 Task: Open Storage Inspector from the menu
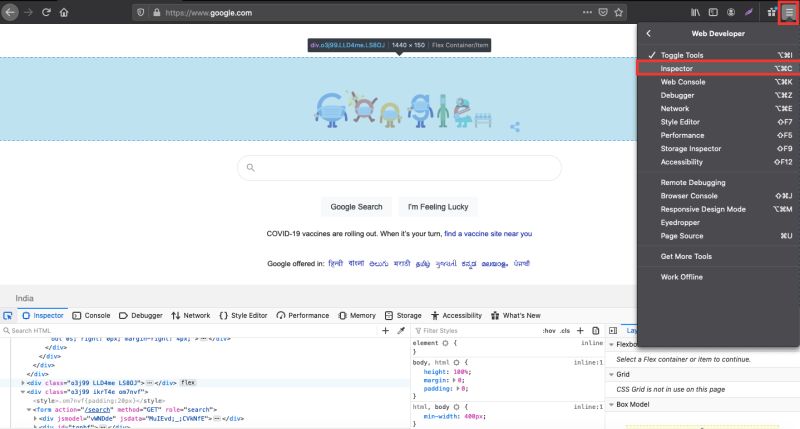click(x=719, y=148)
